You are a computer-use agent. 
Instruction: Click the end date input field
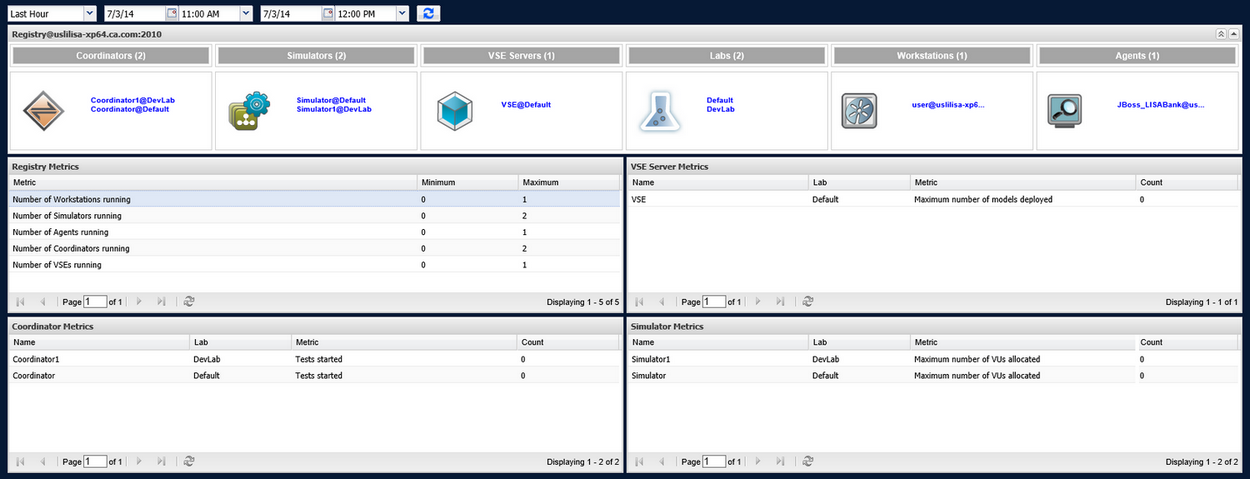[x=291, y=14]
